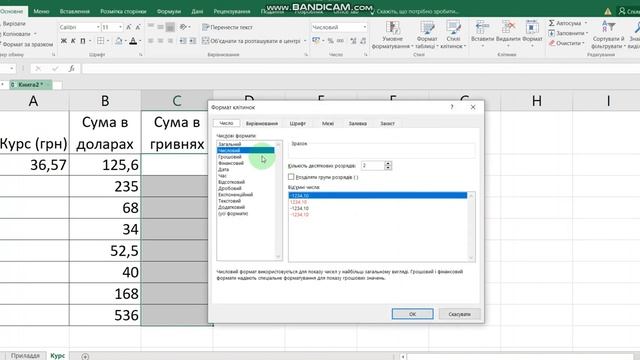Viewport: 640px width, 360px height.
Task: Click Cut (Вирізати) in clipboard group
Action: tap(14, 24)
